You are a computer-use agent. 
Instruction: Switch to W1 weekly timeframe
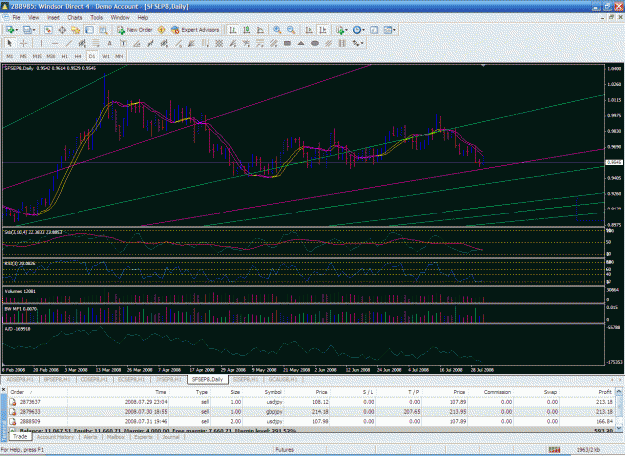(106, 56)
